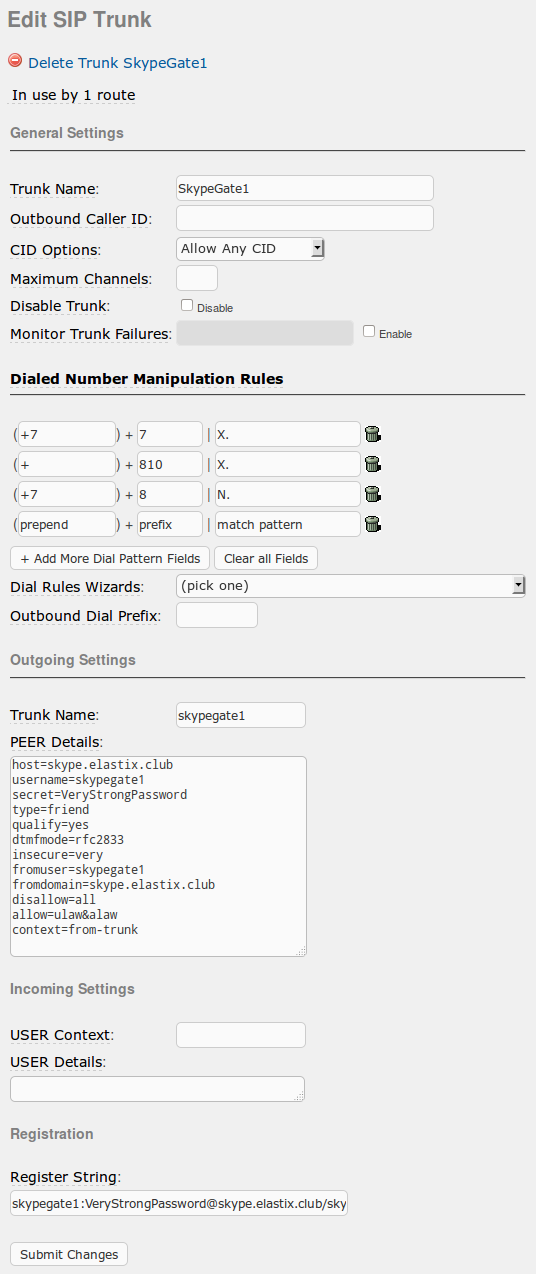Click the red delete trunk icon
Image resolution: width=536 pixels, height=1274 pixels.
pyautogui.click(x=15, y=61)
